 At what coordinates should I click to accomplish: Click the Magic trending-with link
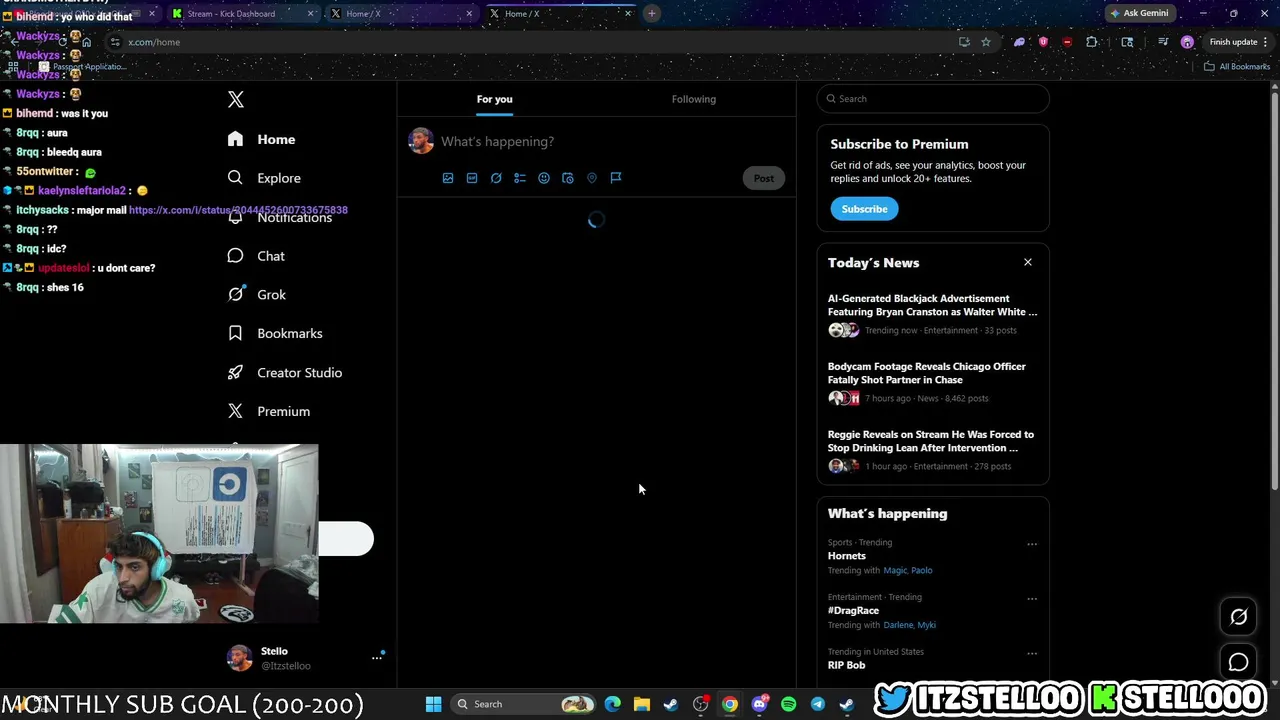(x=895, y=570)
